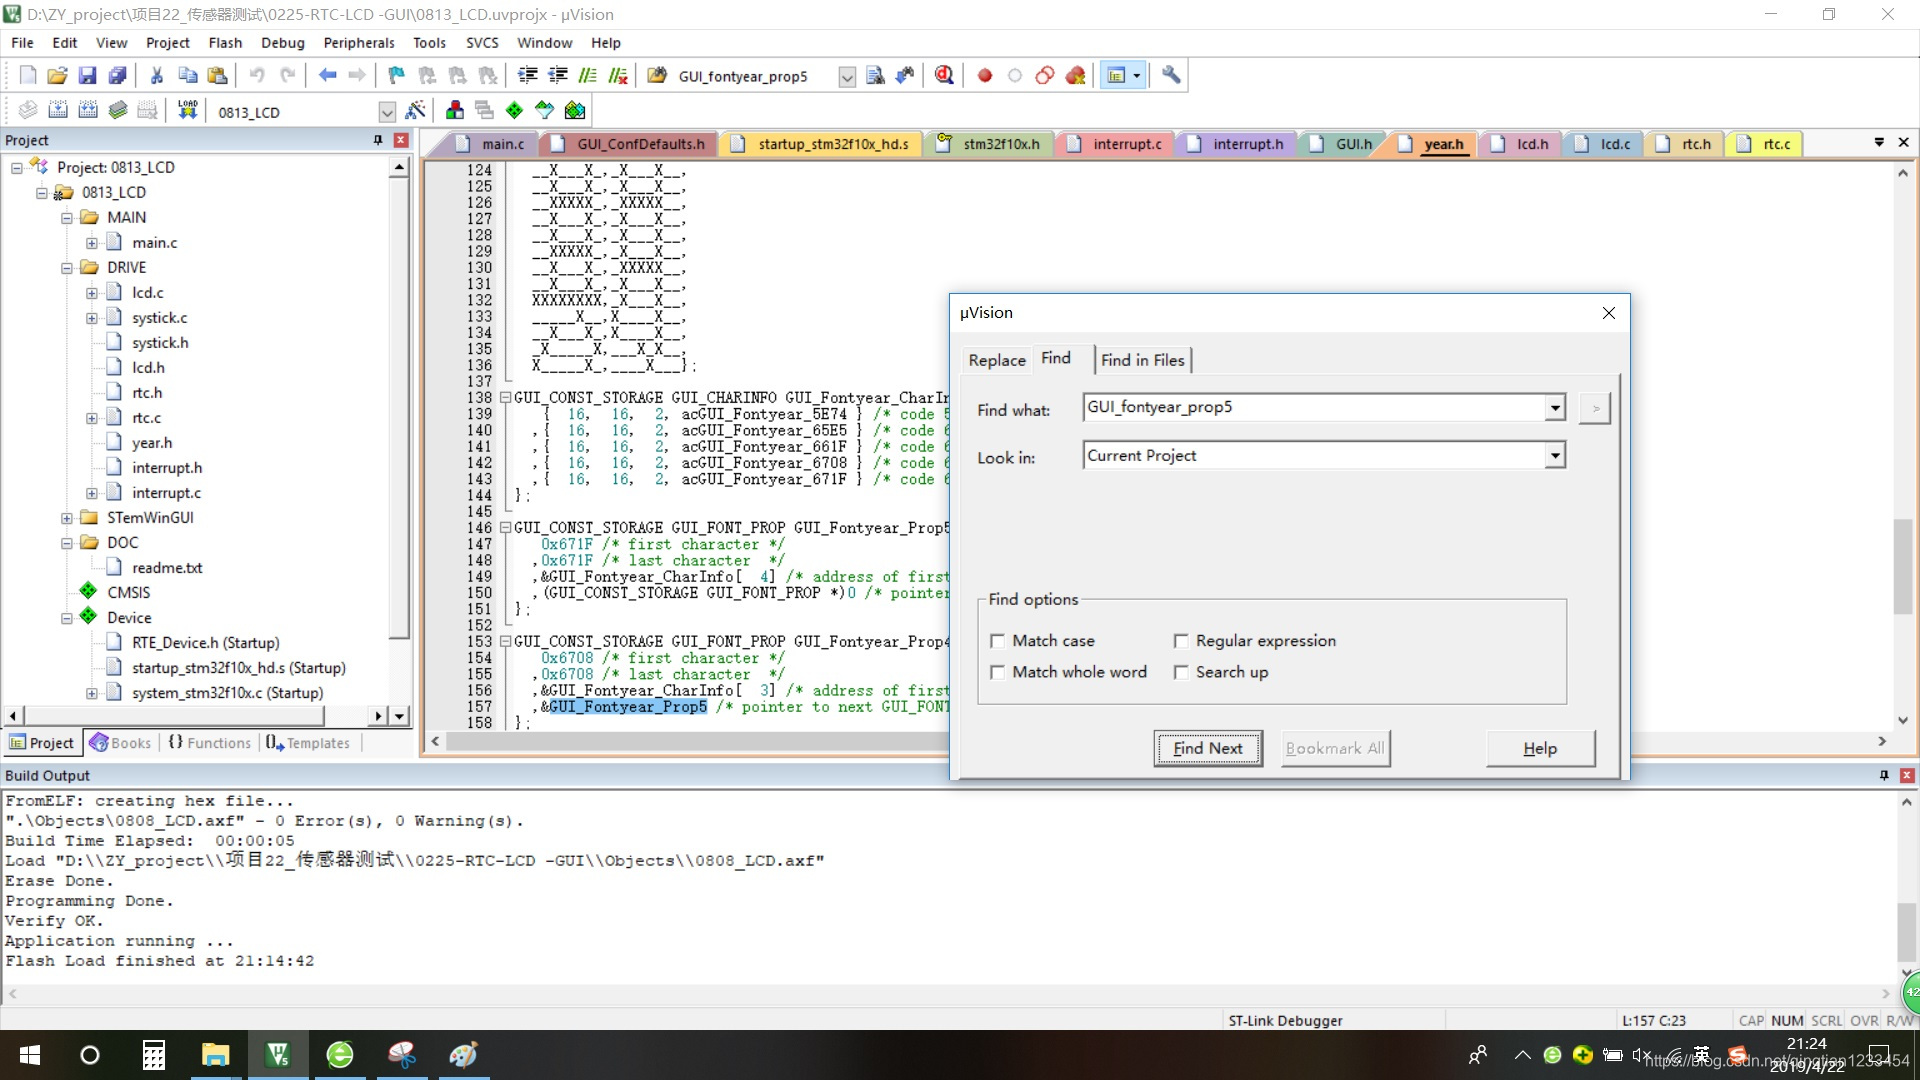This screenshot has width=1920, height=1080.
Task: Insert breakpoint with red dot icon
Action: click(x=985, y=76)
